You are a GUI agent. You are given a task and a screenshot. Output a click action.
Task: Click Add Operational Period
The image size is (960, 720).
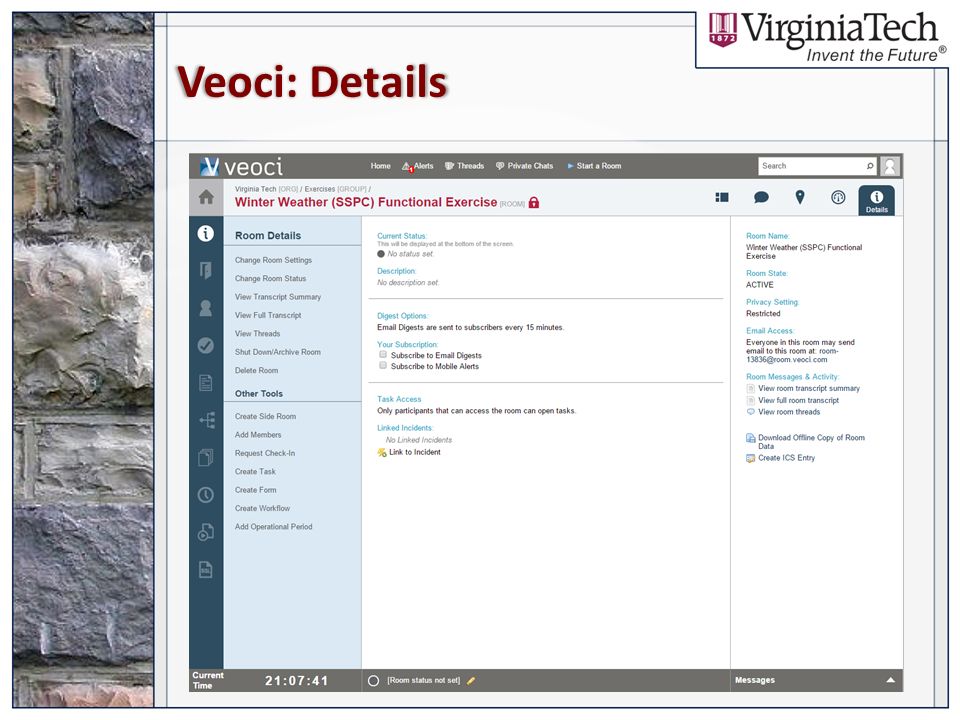[x=274, y=527]
